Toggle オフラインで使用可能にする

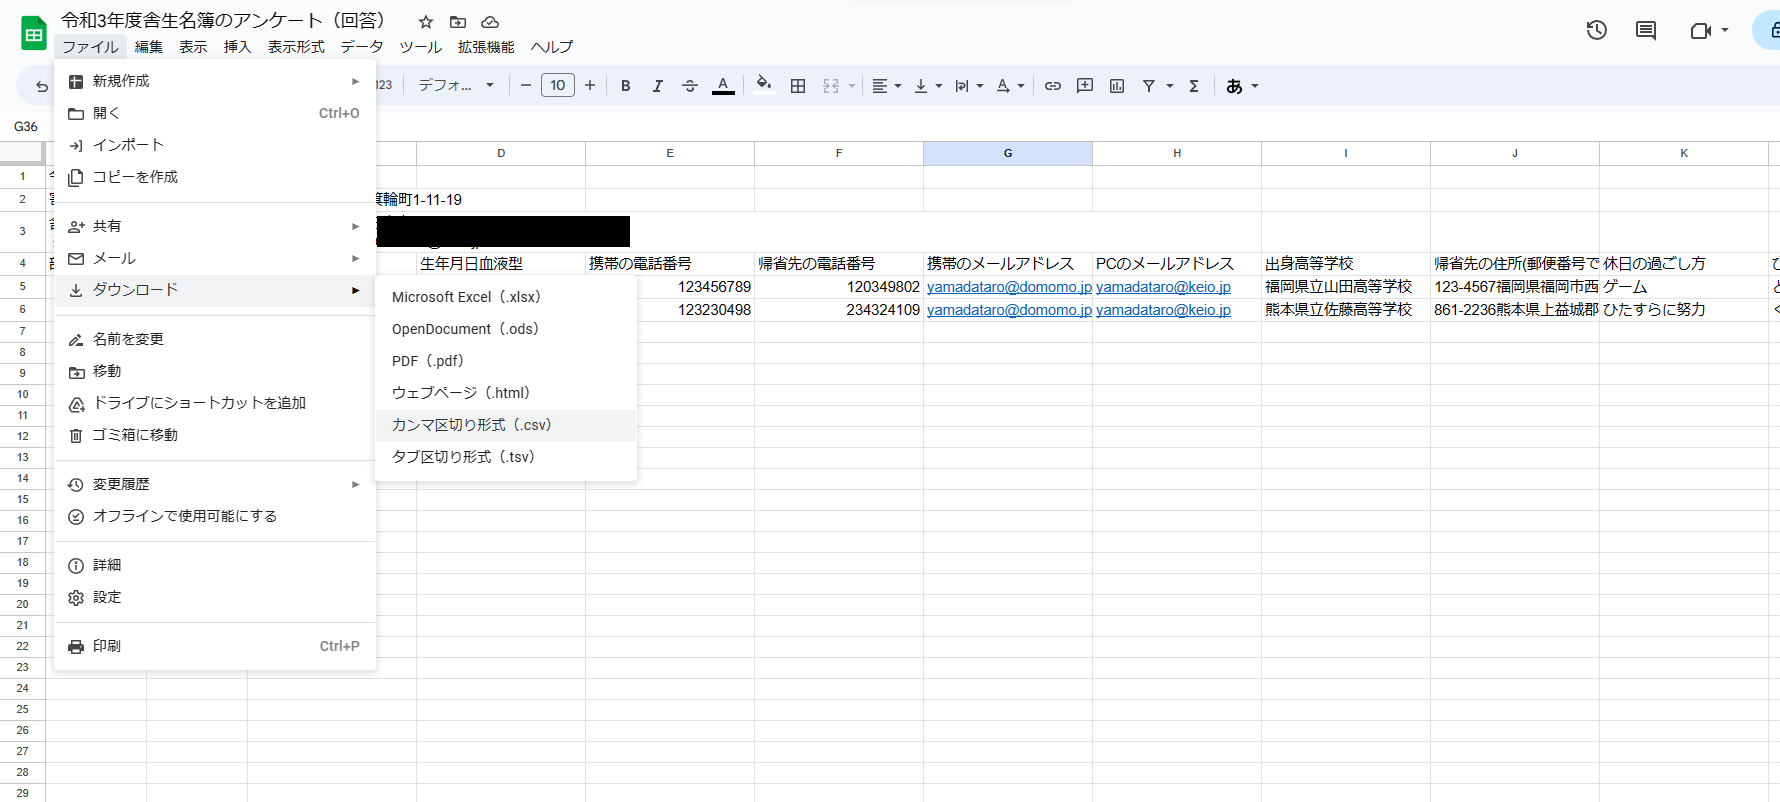(215, 516)
